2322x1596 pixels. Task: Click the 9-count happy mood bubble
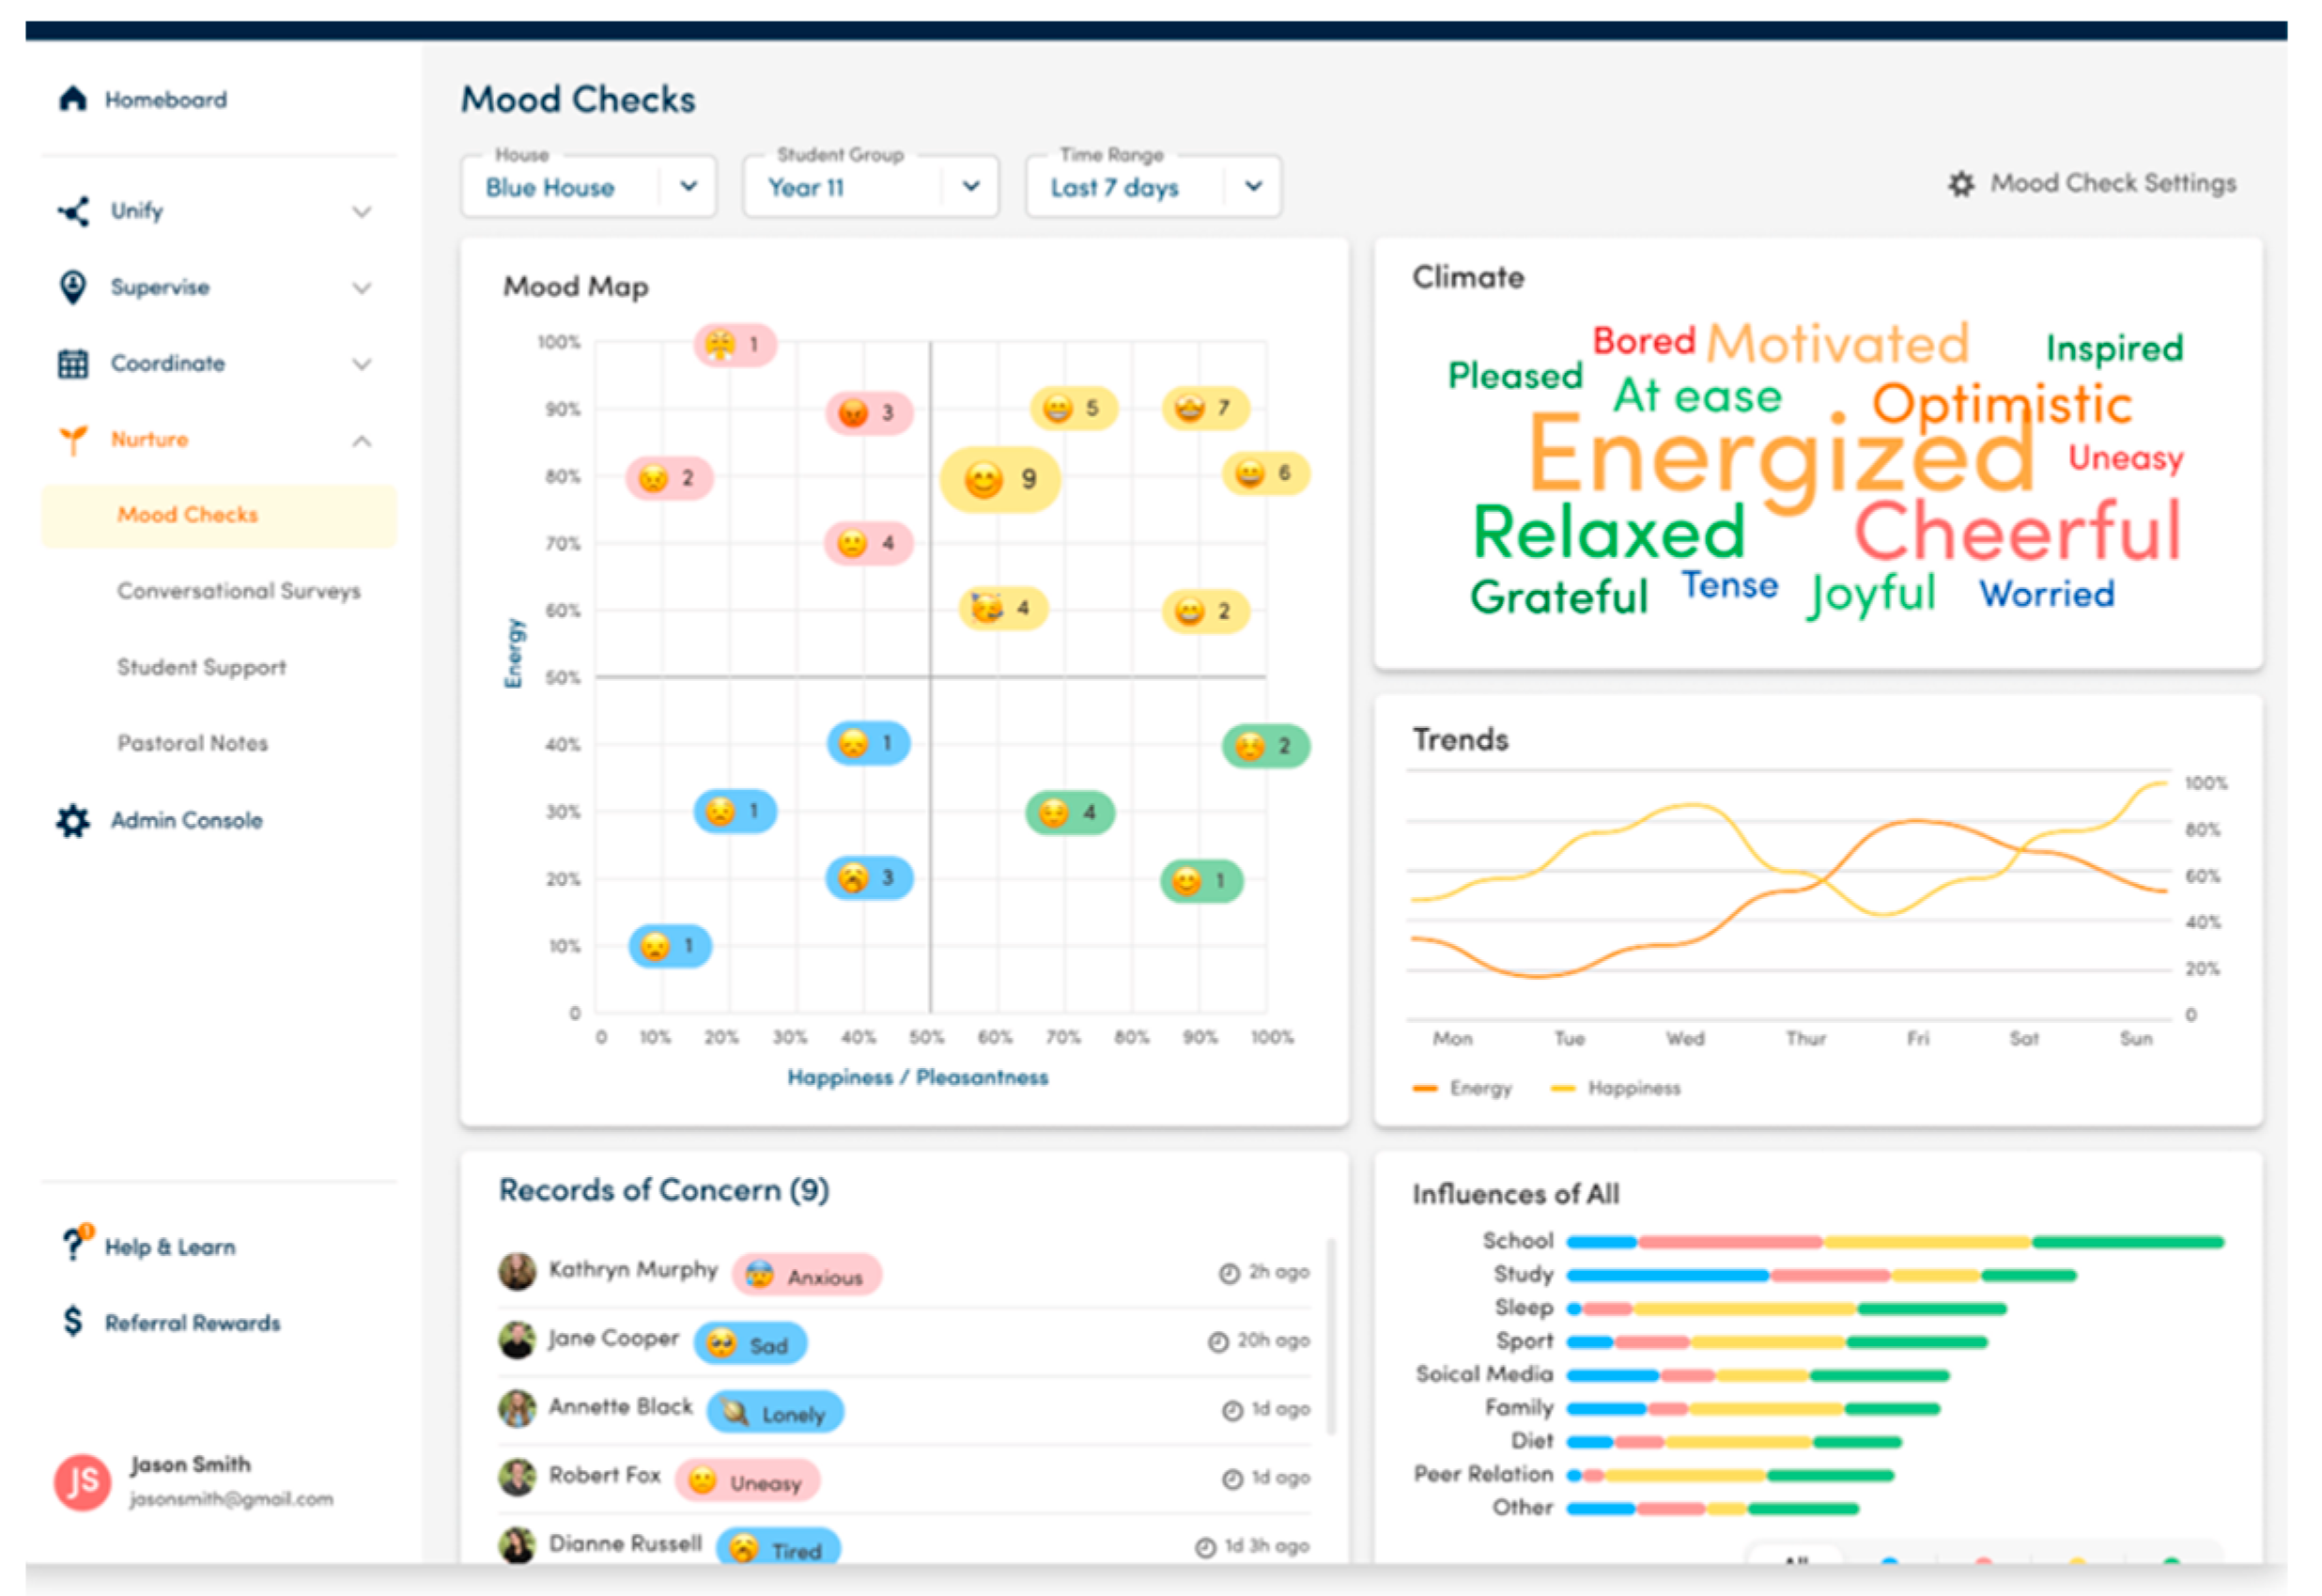pos(1000,480)
